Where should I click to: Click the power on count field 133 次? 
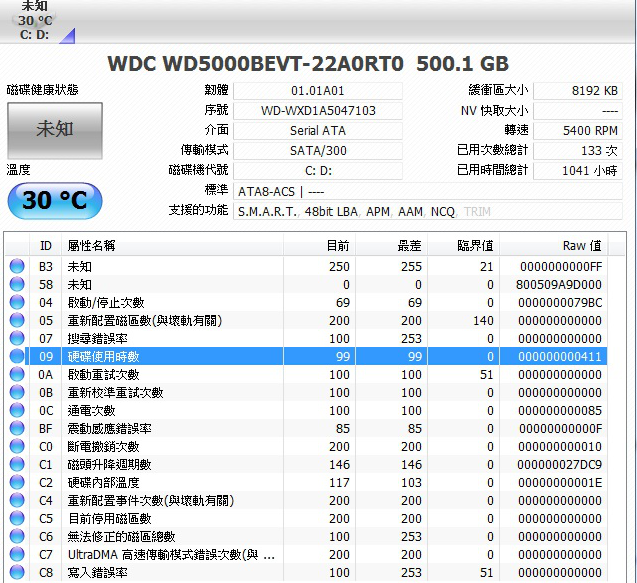pos(578,151)
